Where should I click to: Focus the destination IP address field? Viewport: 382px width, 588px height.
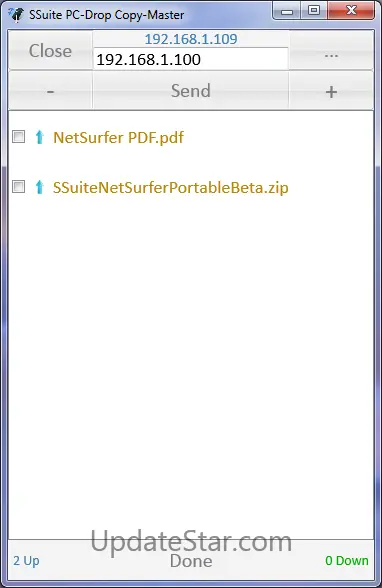[x=190, y=59]
